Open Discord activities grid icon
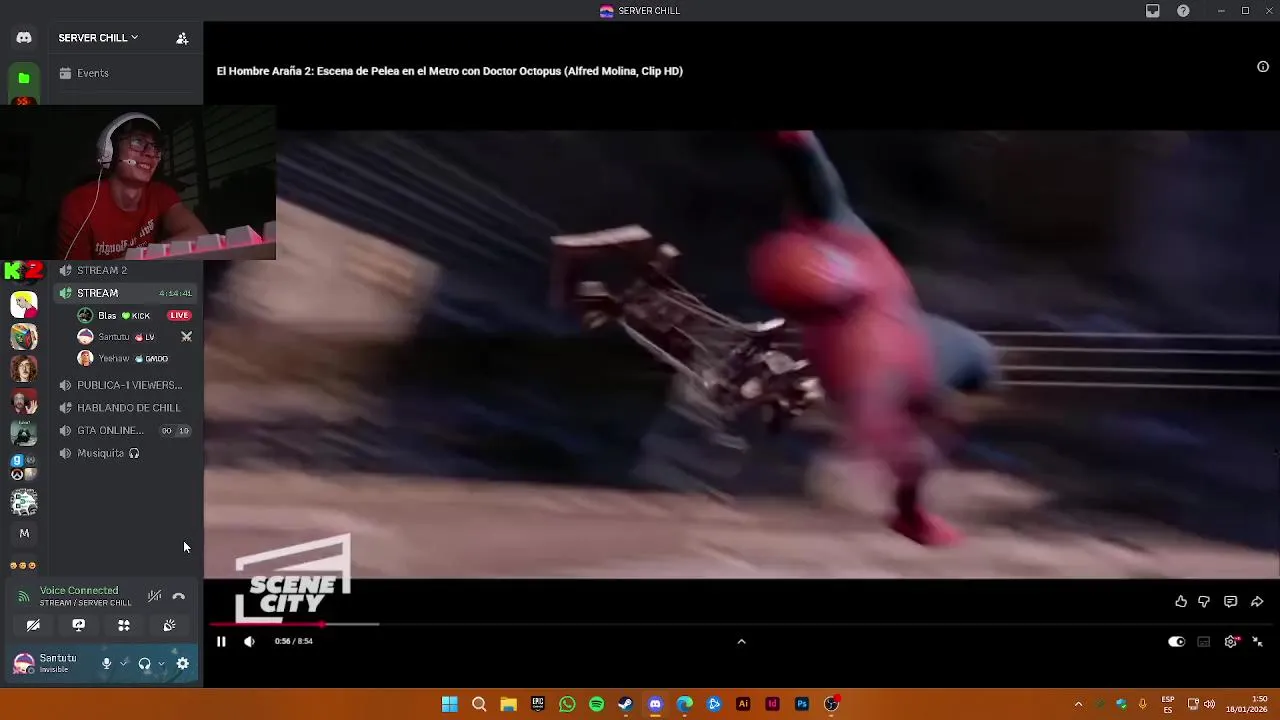This screenshot has height=720, width=1280. pos(124,625)
